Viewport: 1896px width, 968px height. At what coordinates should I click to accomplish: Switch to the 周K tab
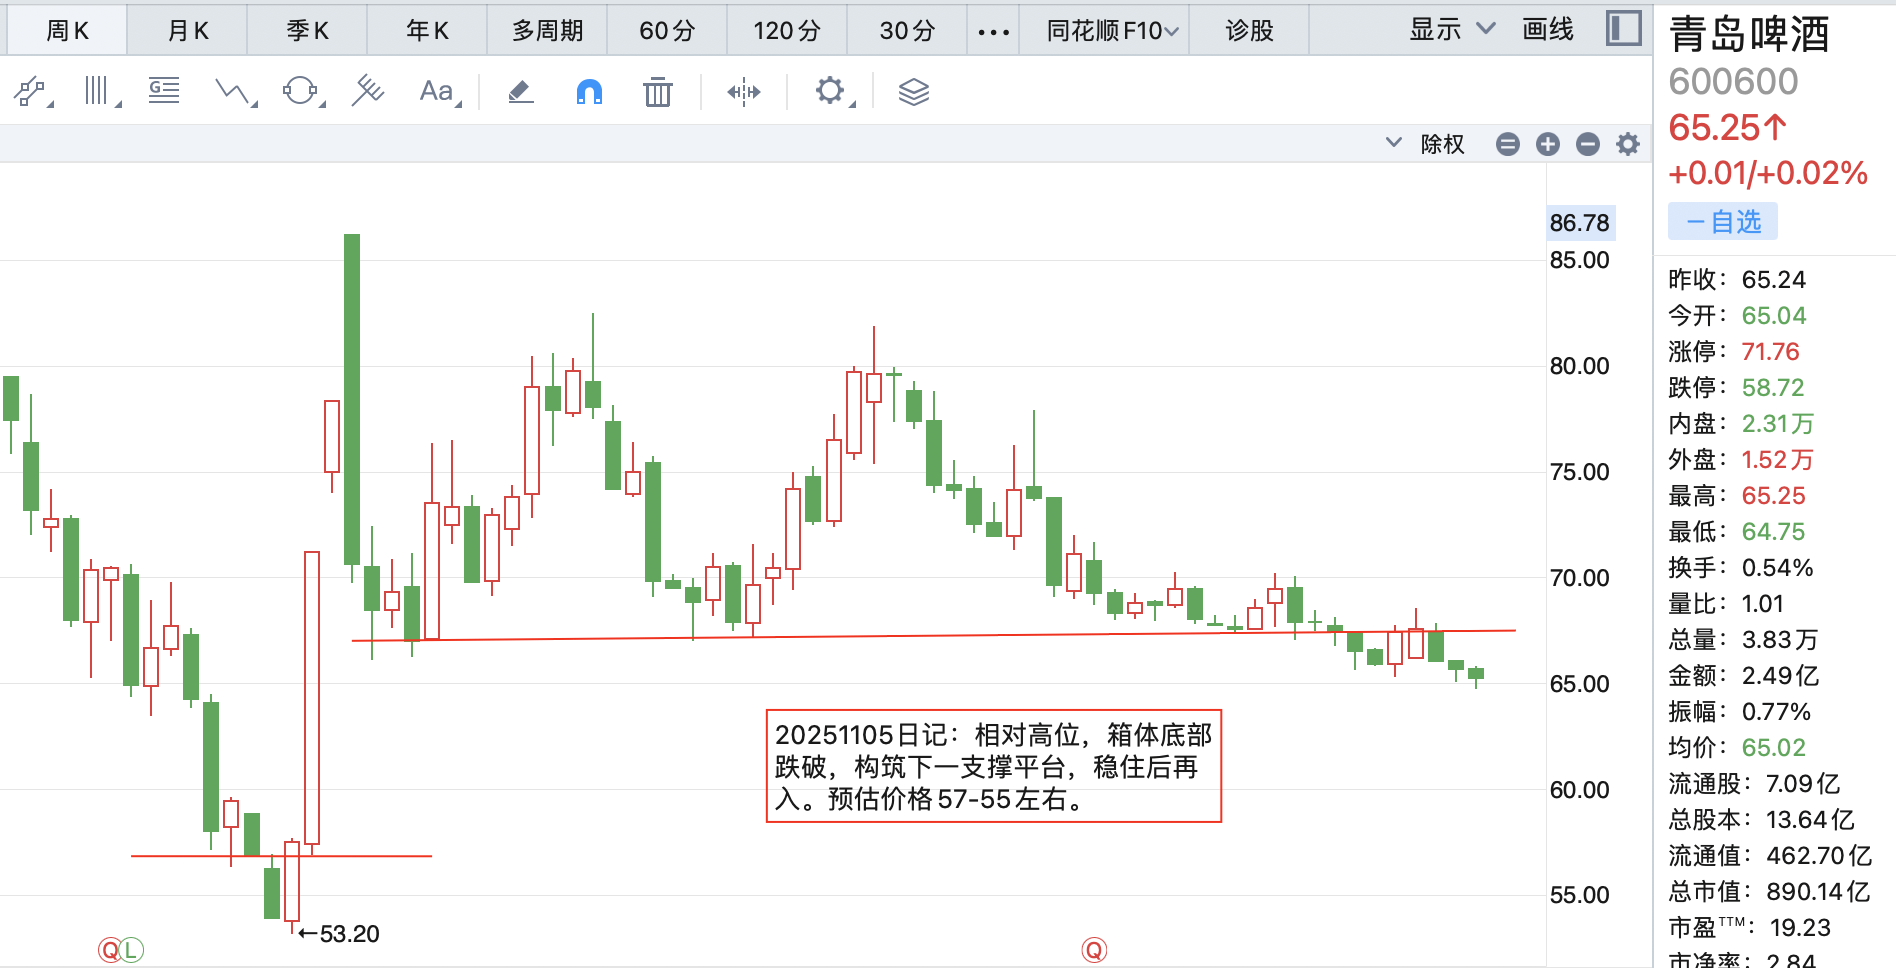67,31
